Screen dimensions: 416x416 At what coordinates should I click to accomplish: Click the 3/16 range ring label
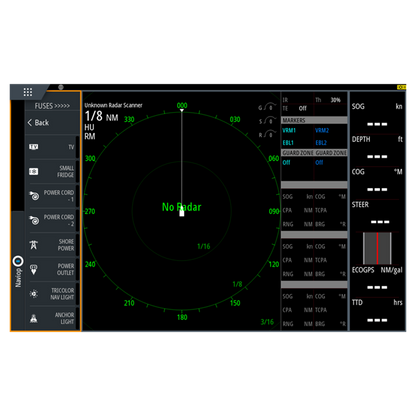coord(267,322)
